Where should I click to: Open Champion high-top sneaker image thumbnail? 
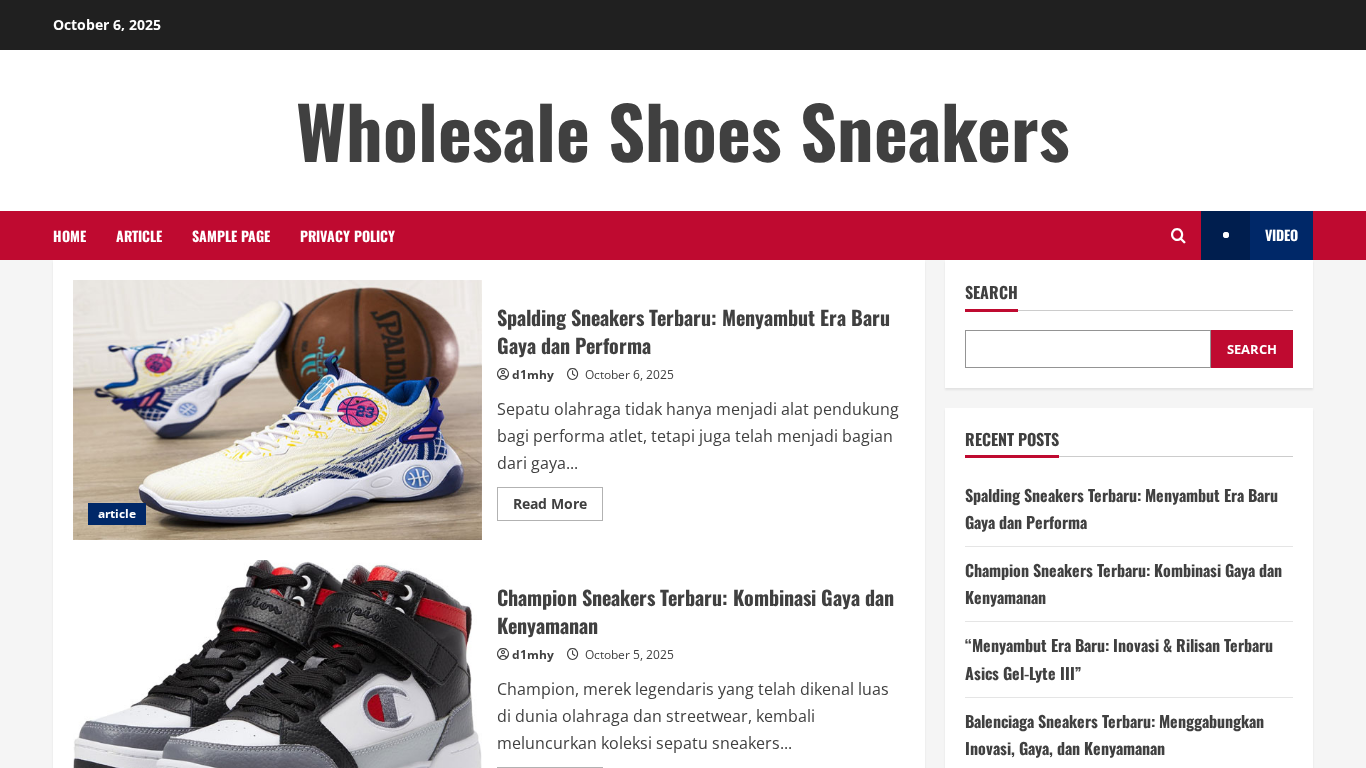(x=277, y=664)
